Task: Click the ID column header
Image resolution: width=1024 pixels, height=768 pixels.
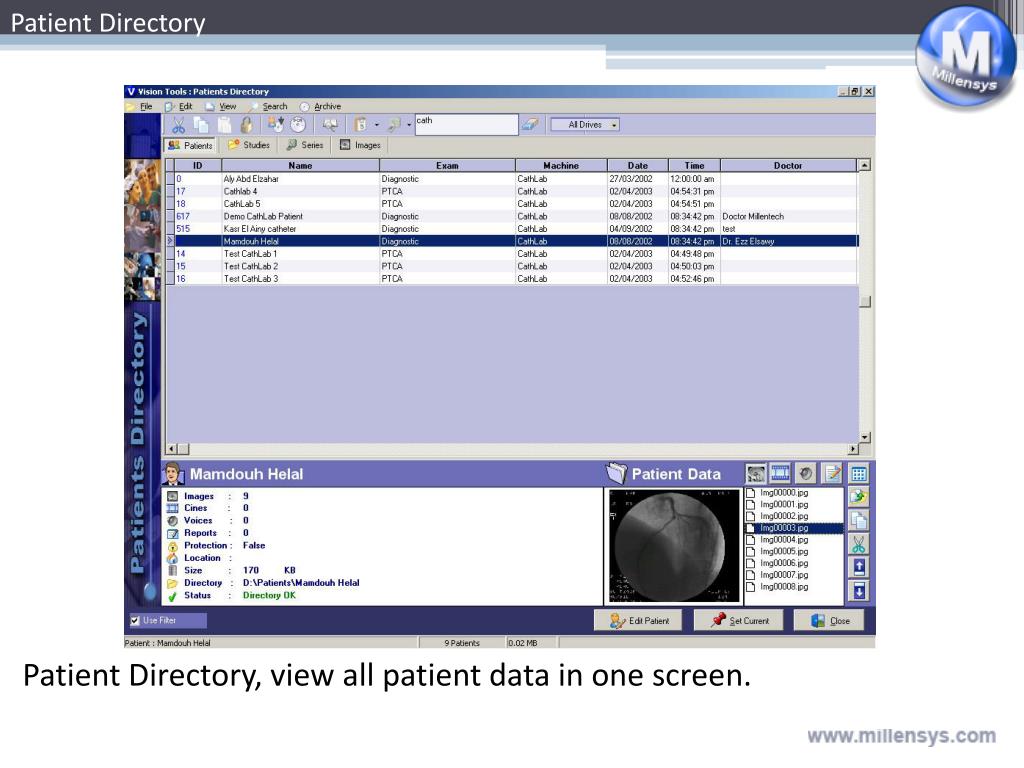Action: coord(198,166)
